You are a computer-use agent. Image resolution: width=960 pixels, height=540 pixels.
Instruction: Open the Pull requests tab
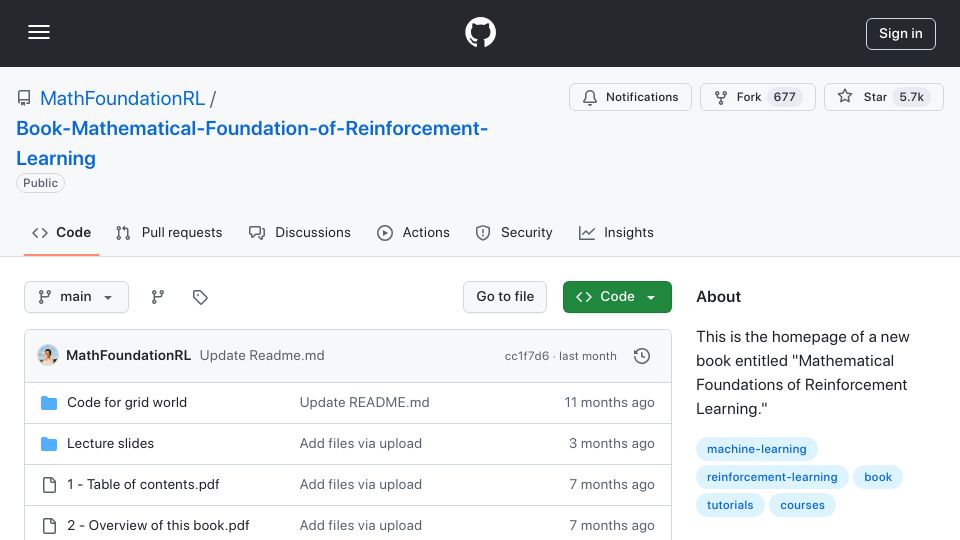point(169,233)
